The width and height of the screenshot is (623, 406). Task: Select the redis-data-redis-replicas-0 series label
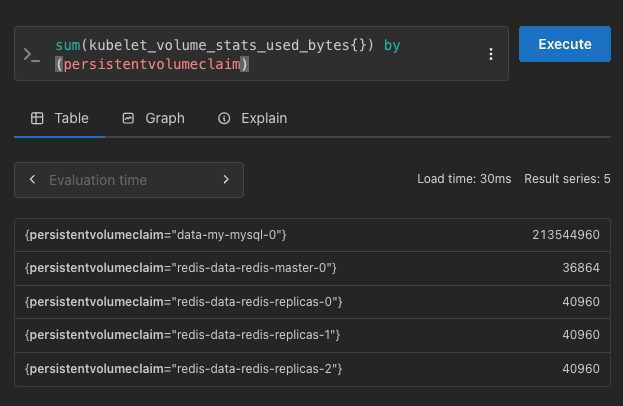tap(184, 301)
